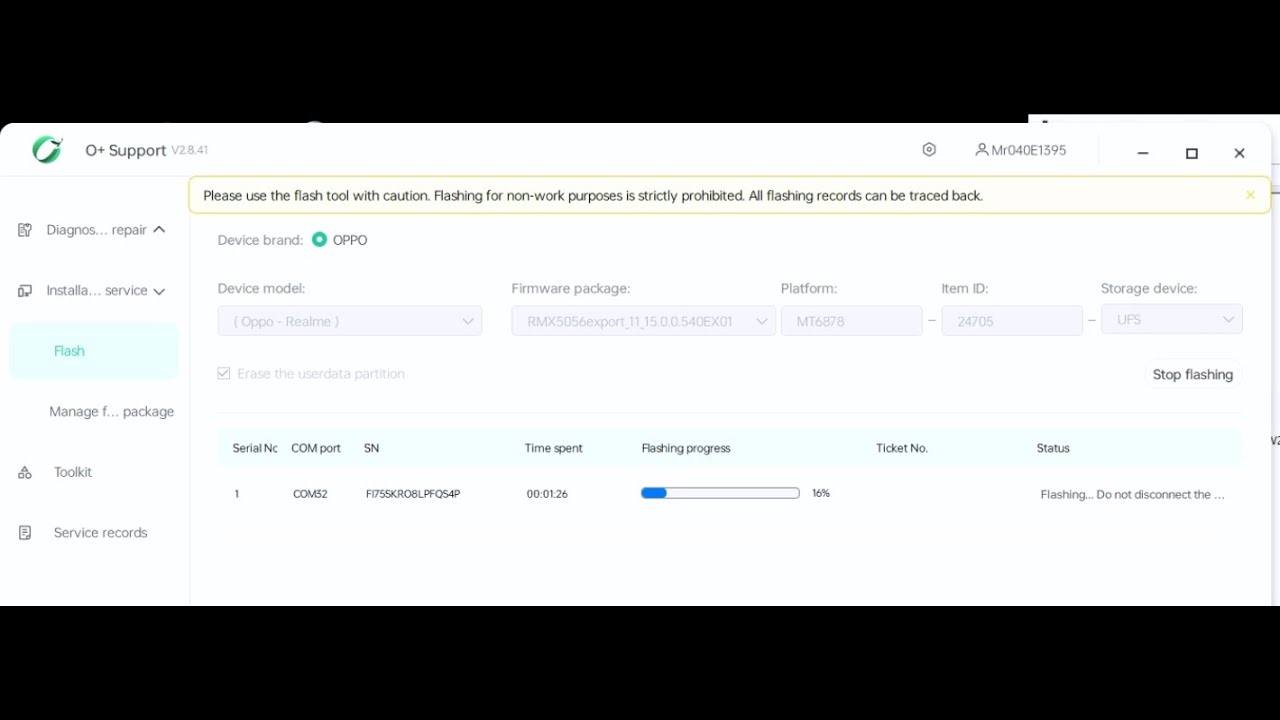Open Service records from the sidebar
Image resolution: width=1280 pixels, height=720 pixels.
[x=100, y=533]
